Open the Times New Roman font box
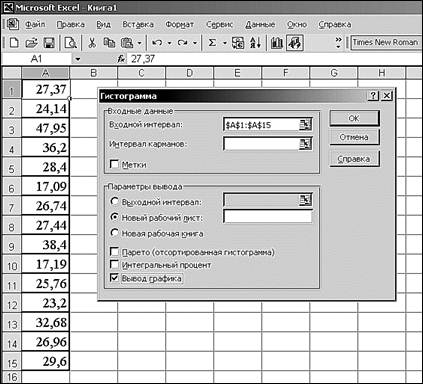Screen dimensions: 423x384 coord(386,43)
